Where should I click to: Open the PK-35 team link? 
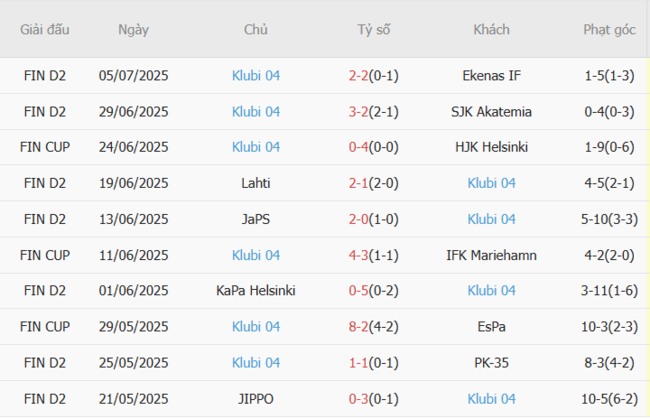[491, 363]
